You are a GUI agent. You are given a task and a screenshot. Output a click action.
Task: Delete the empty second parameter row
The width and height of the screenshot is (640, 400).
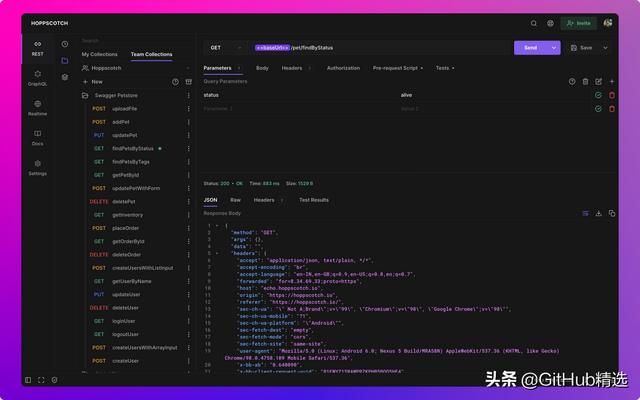[611, 109]
